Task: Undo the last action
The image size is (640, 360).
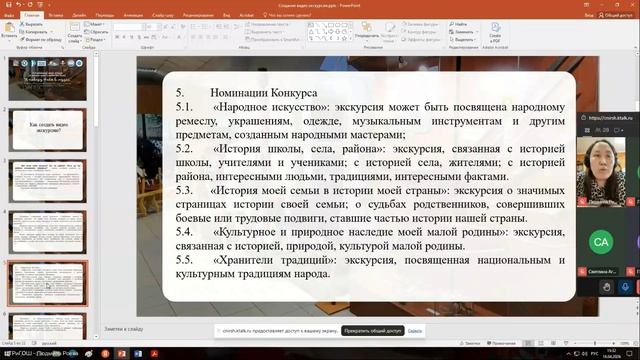Action: click(19, 5)
